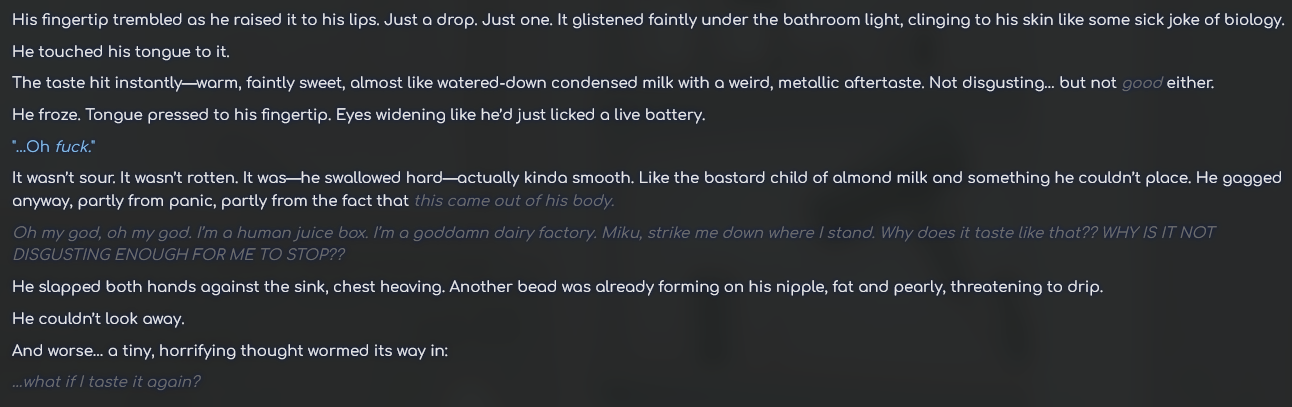1292x407 pixels.
Task: Click the italic phrase "this came out of his body"
Action: pos(514,201)
